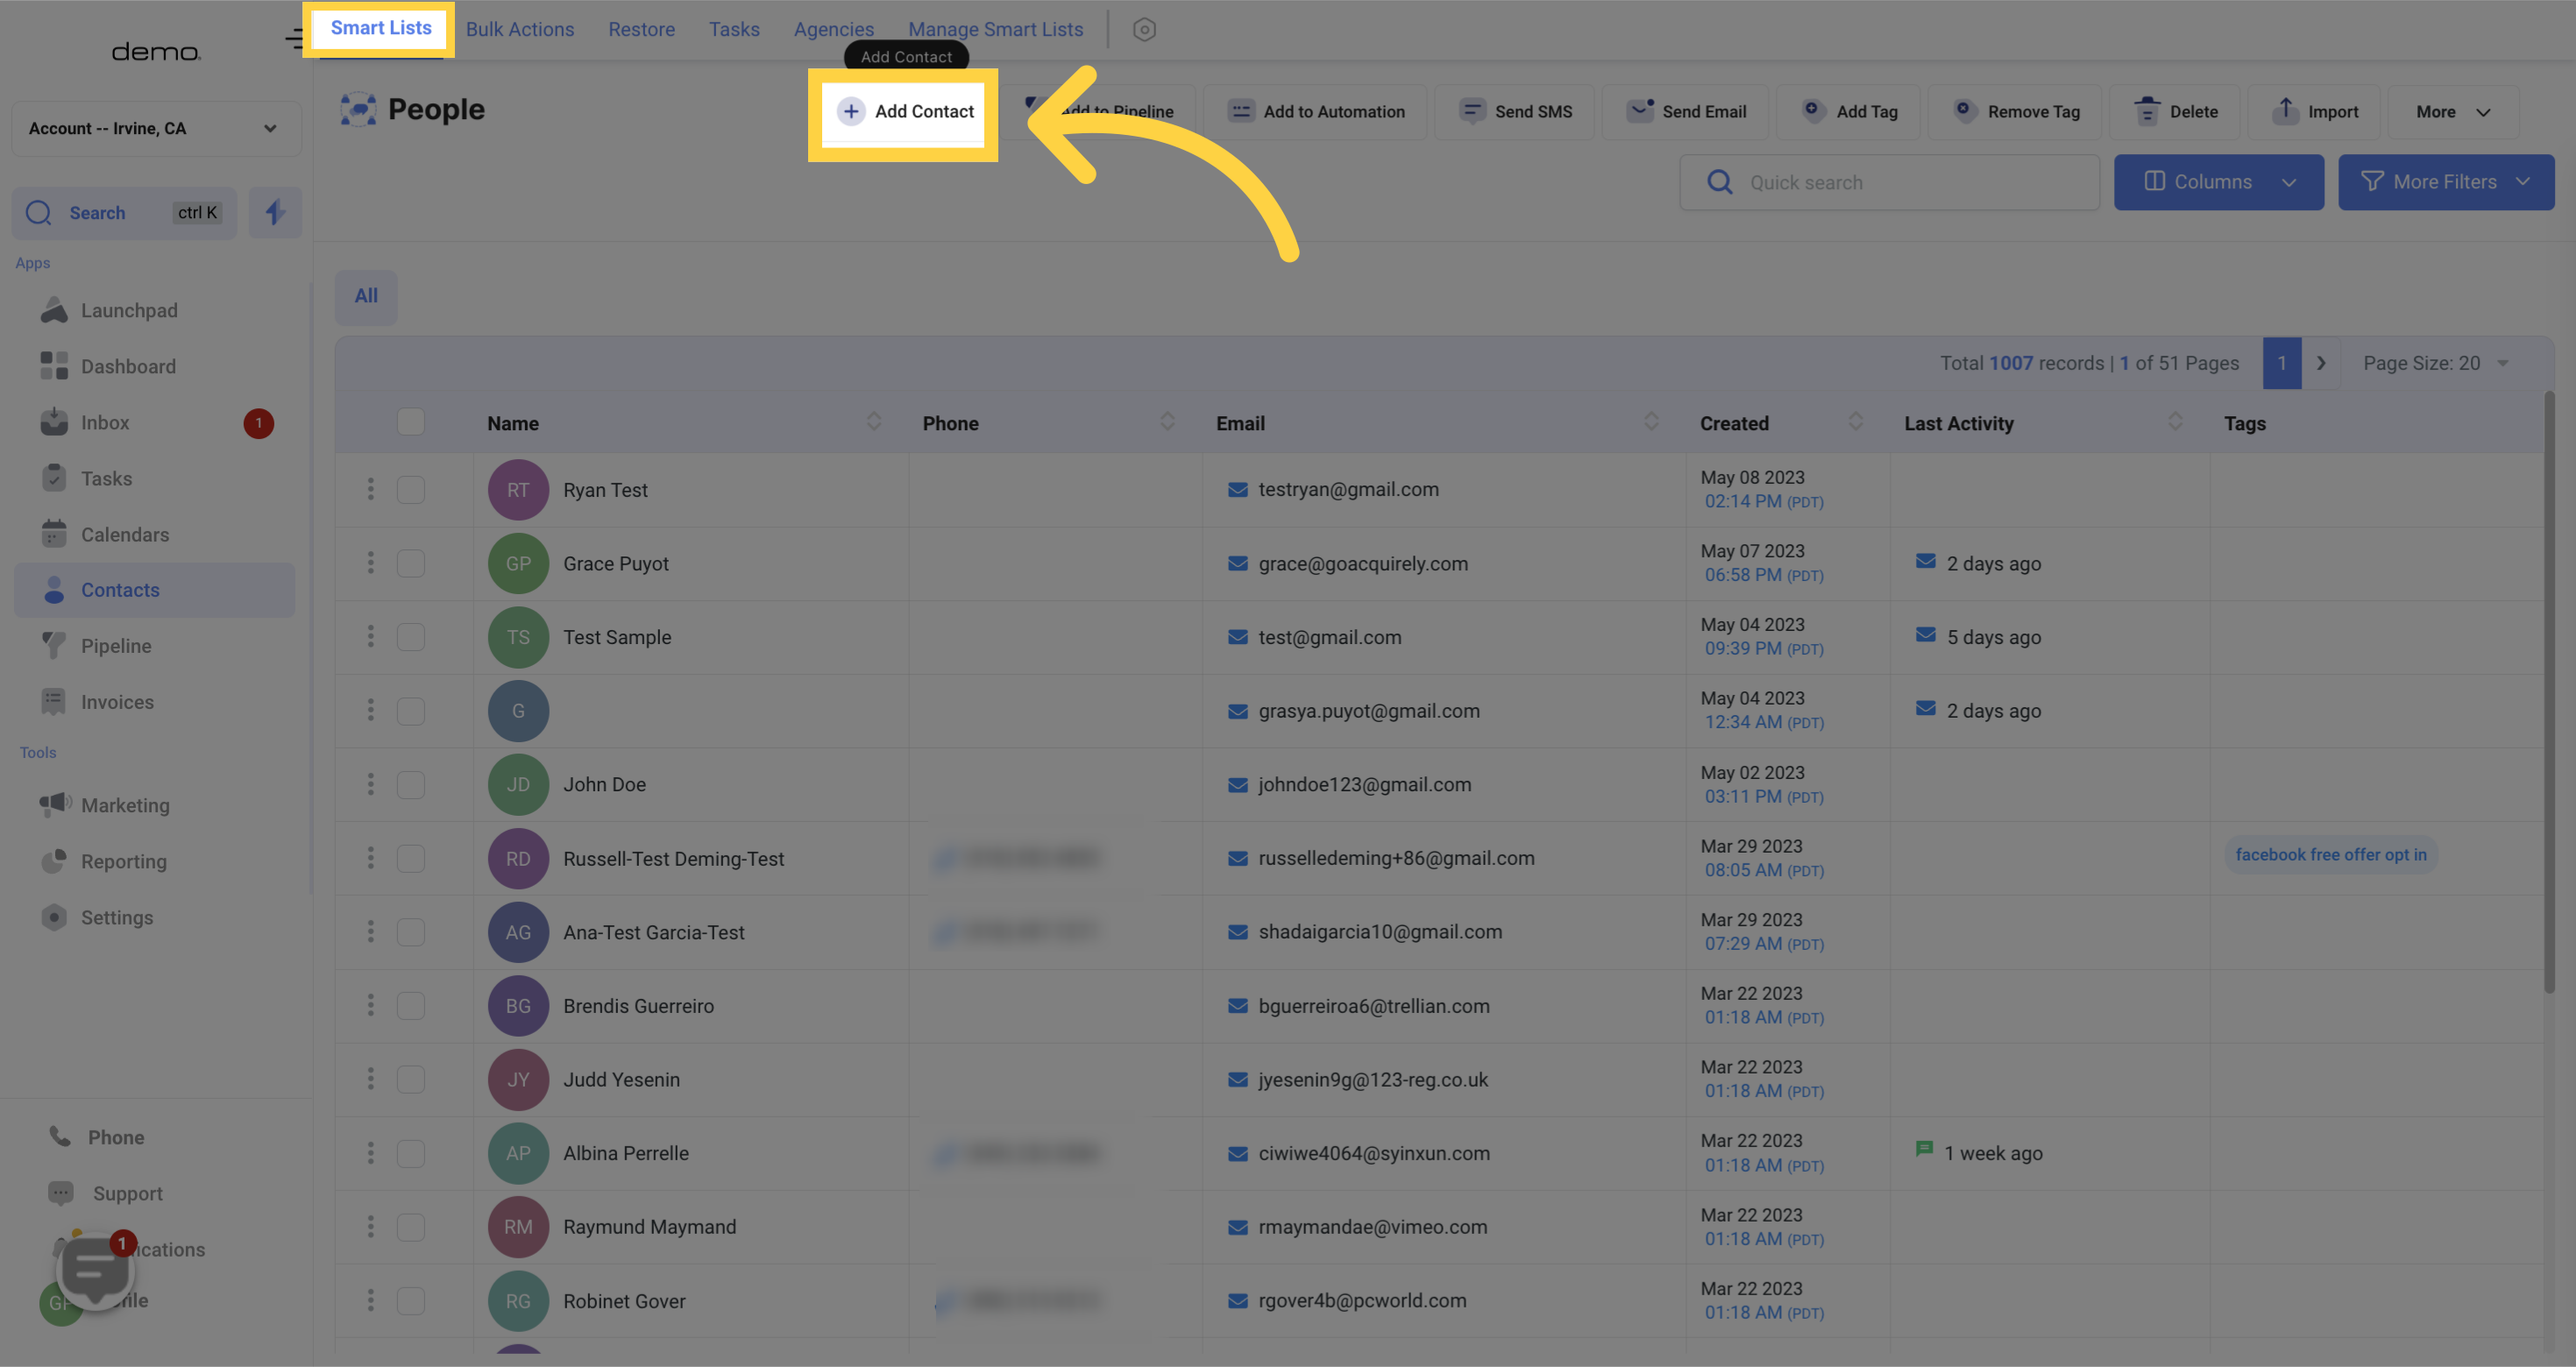Click Send Email toolbar button

[1685, 111]
